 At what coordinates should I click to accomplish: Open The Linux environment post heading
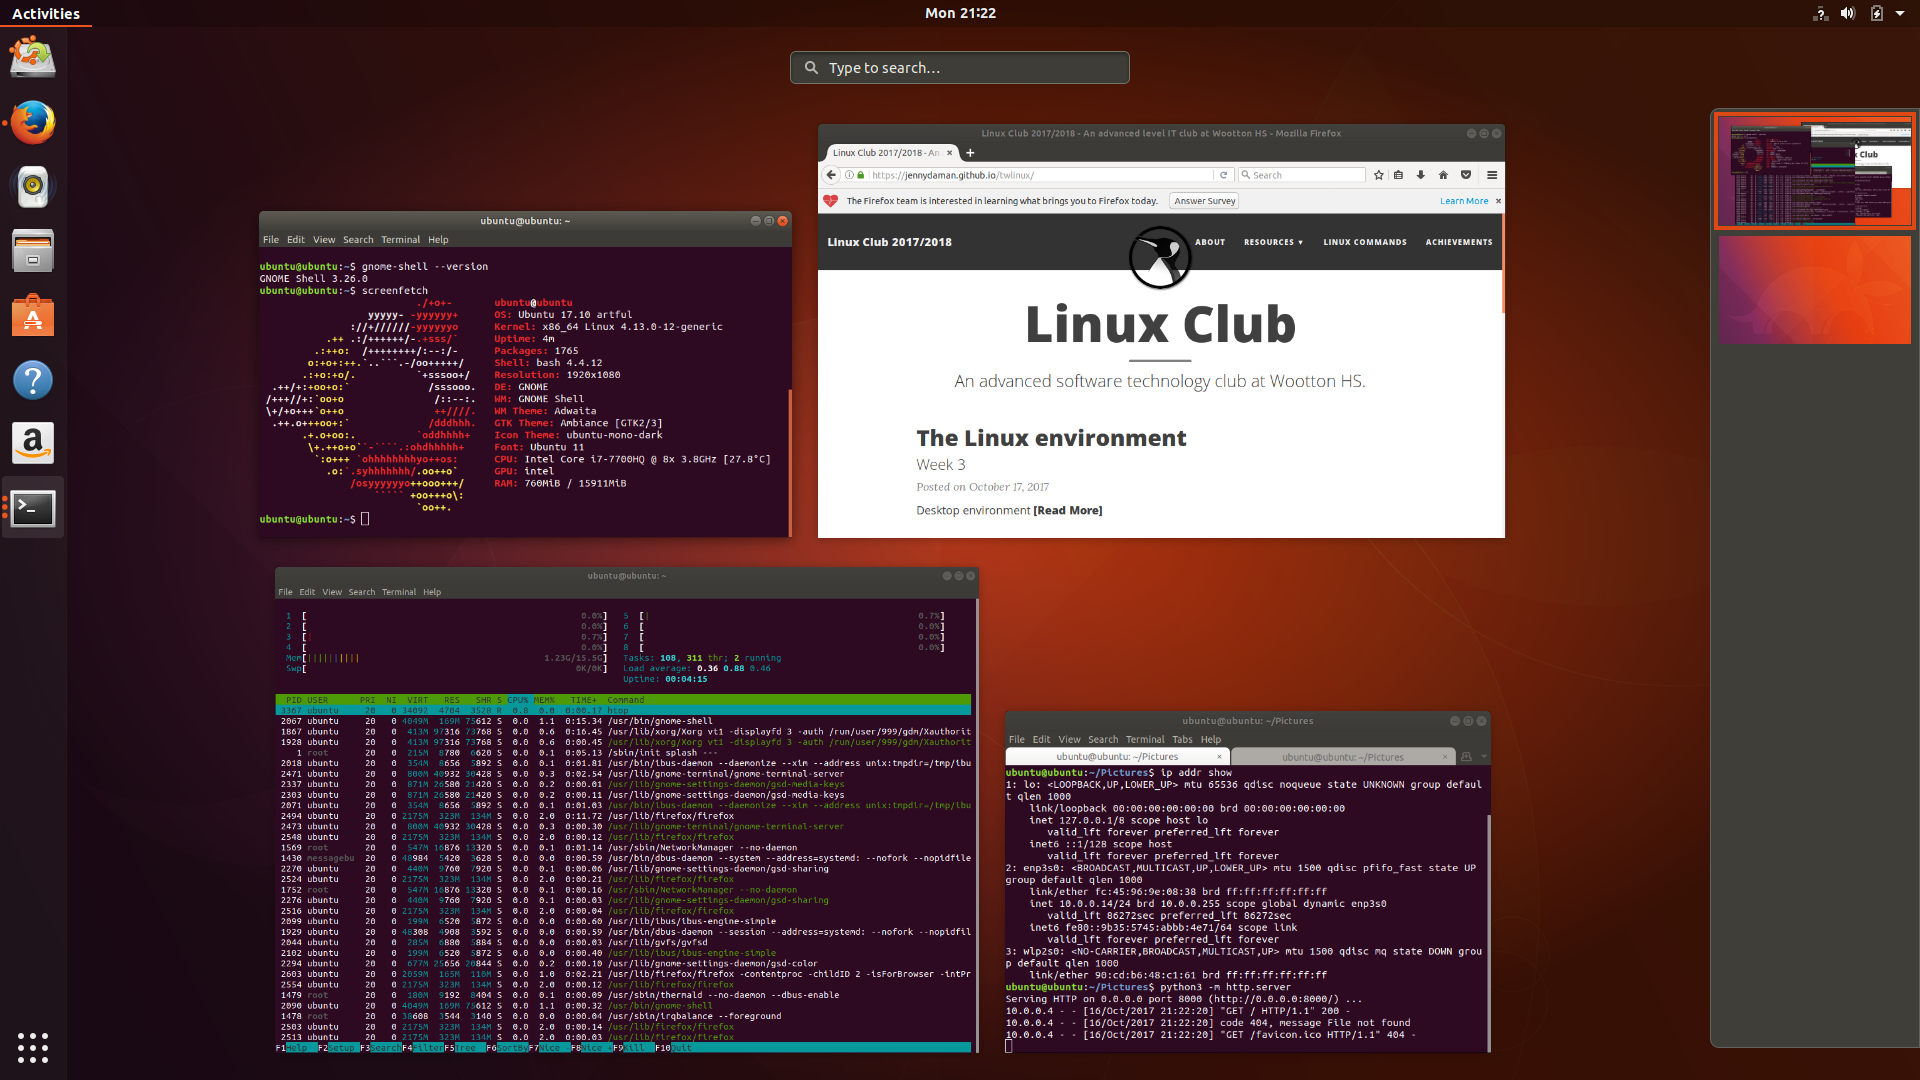point(1051,438)
